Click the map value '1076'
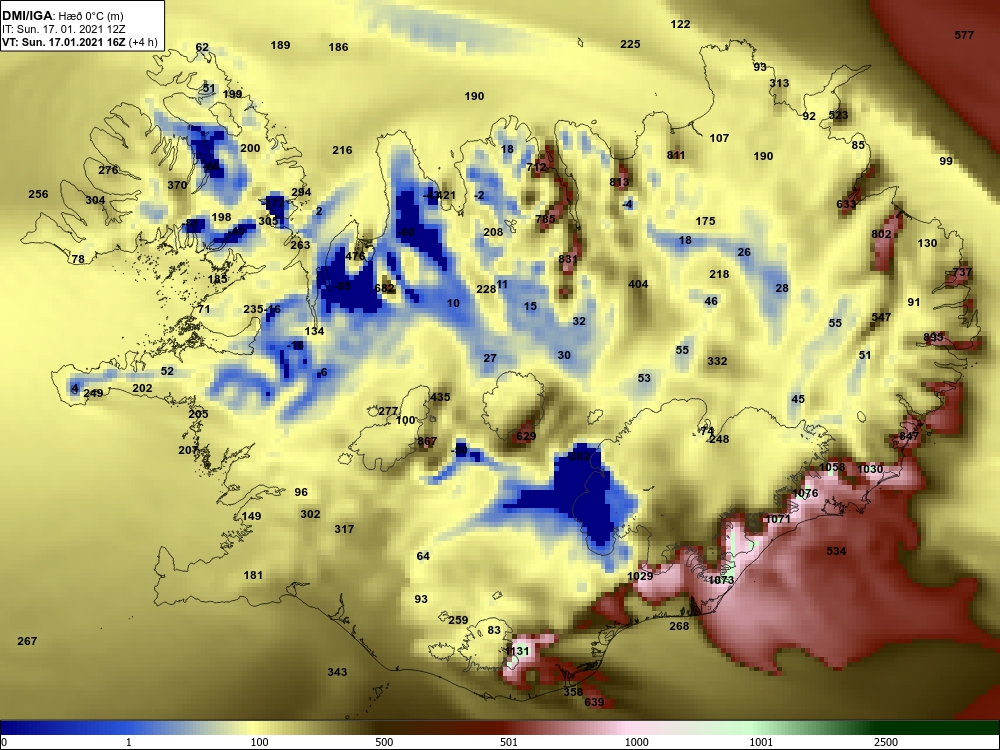This screenshot has height=750, width=1000. pos(805,494)
